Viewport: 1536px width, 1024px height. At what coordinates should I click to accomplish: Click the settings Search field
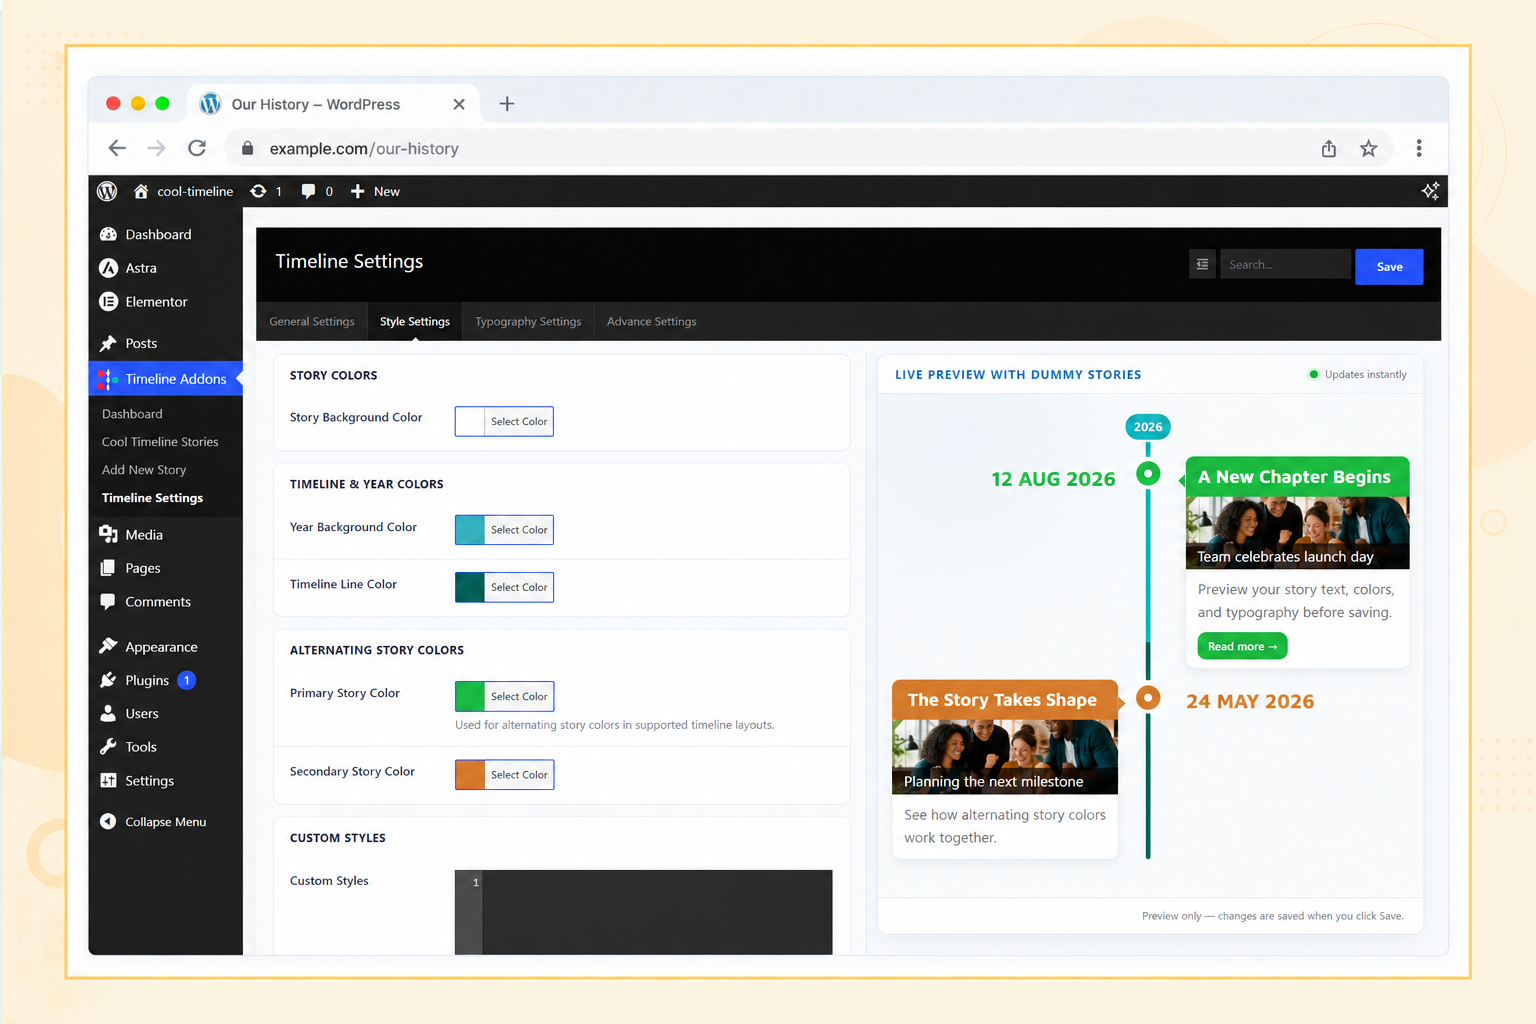[x=1285, y=264]
